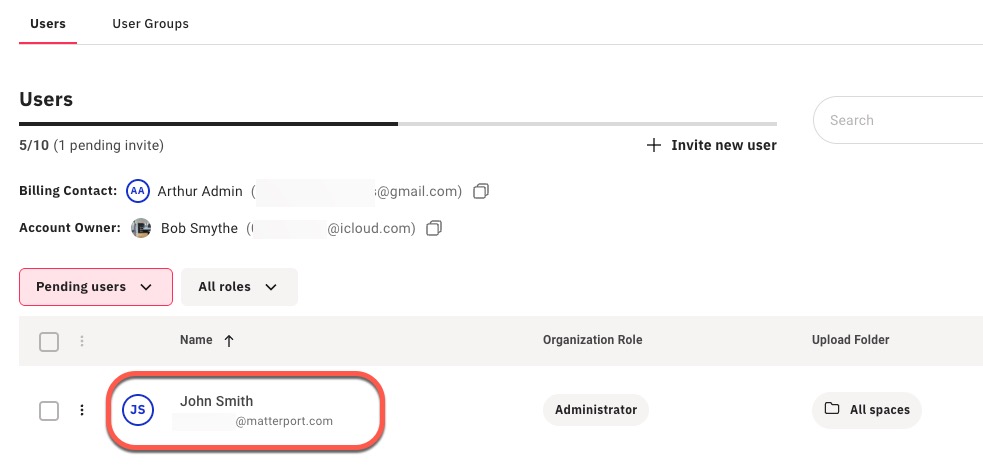983x472 pixels.
Task: Click the user seats usage progress bar
Action: [x=397, y=124]
